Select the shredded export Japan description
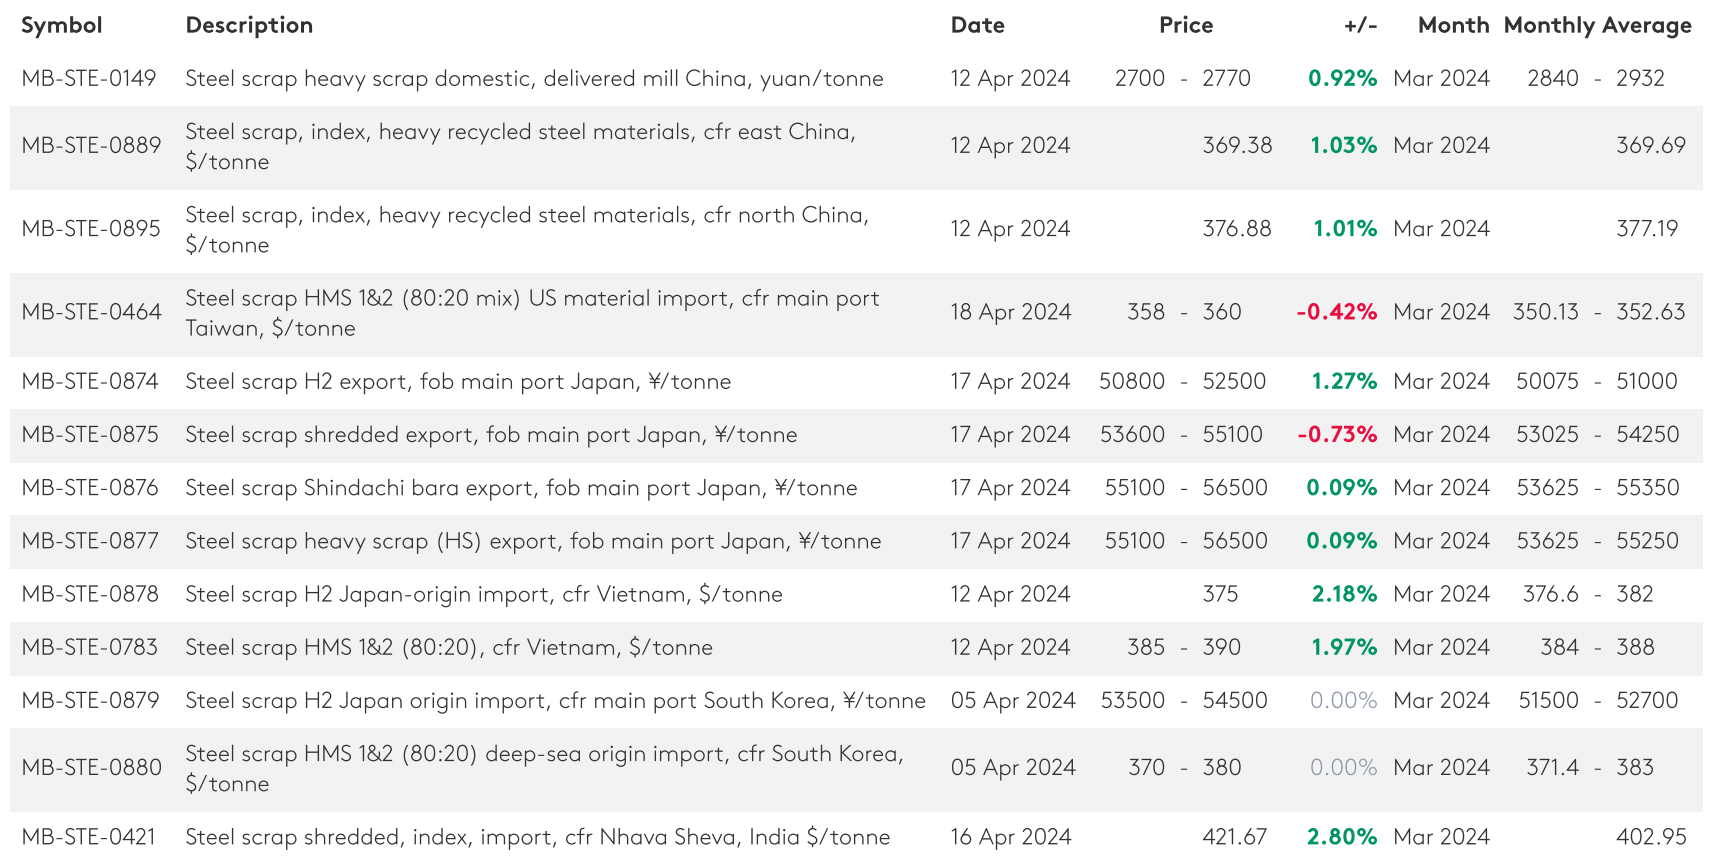Screen dimensions: 1709x860 point(491,435)
